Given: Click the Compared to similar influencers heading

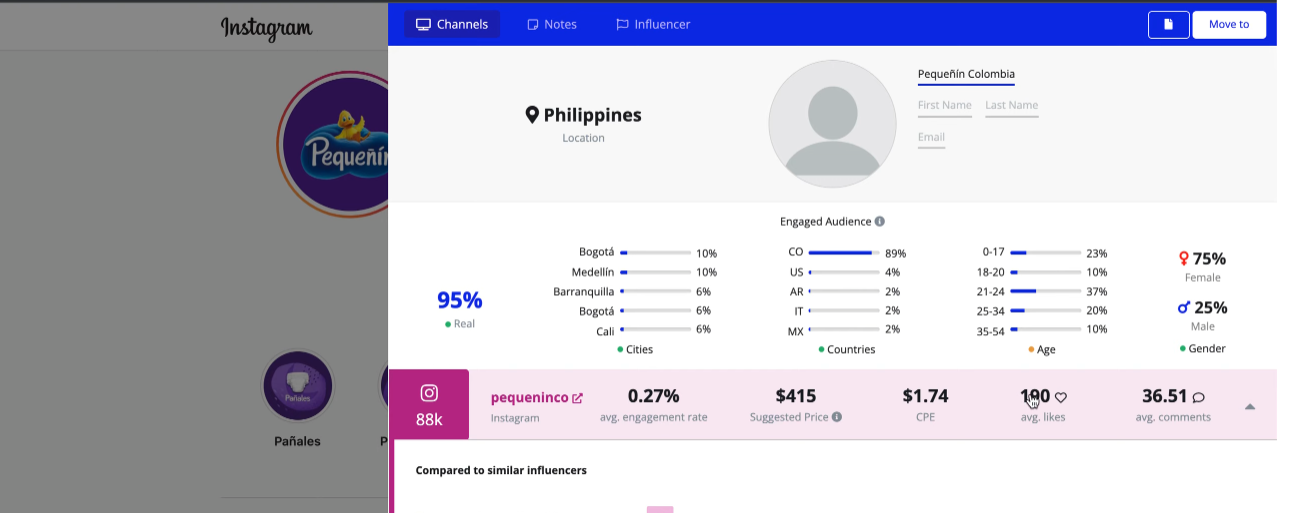Looking at the screenshot, I should (x=501, y=470).
